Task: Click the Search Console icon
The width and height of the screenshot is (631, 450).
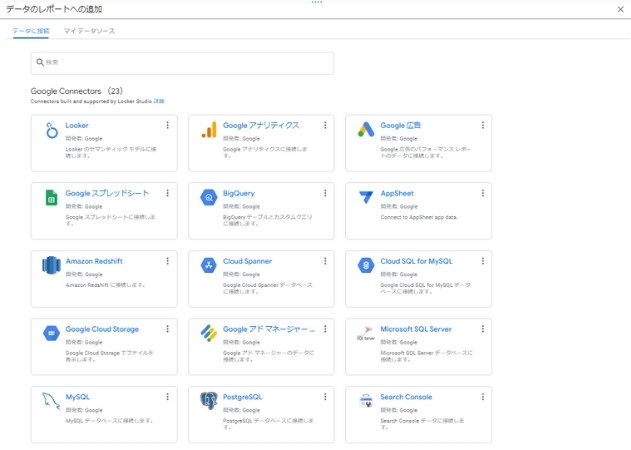Action: click(x=366, y=401)
